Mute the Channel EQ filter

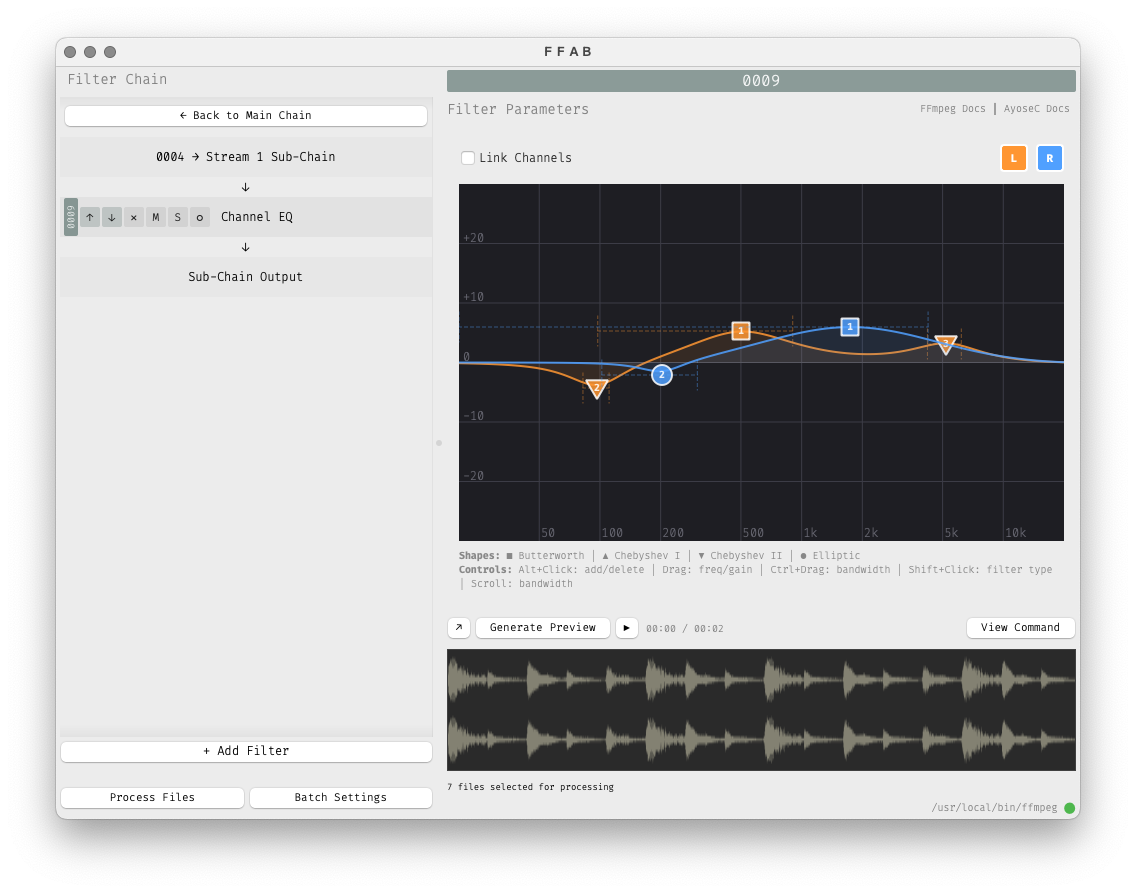point(156,217)
